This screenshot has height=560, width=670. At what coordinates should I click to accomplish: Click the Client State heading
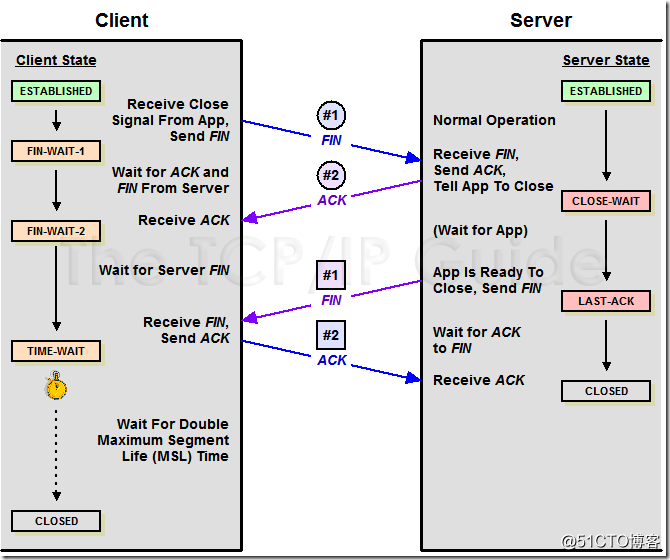(56, 60)
